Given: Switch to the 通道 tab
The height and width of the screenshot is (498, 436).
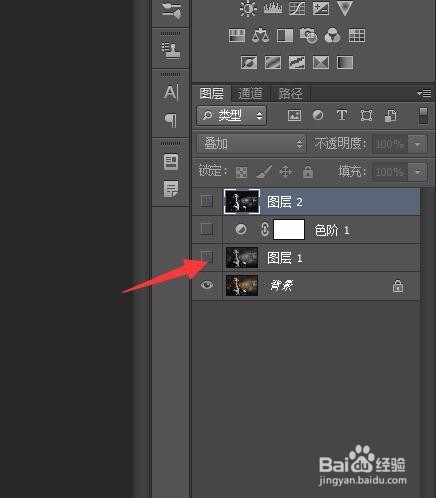Looking at the screenshot, I should pos(250,94).
